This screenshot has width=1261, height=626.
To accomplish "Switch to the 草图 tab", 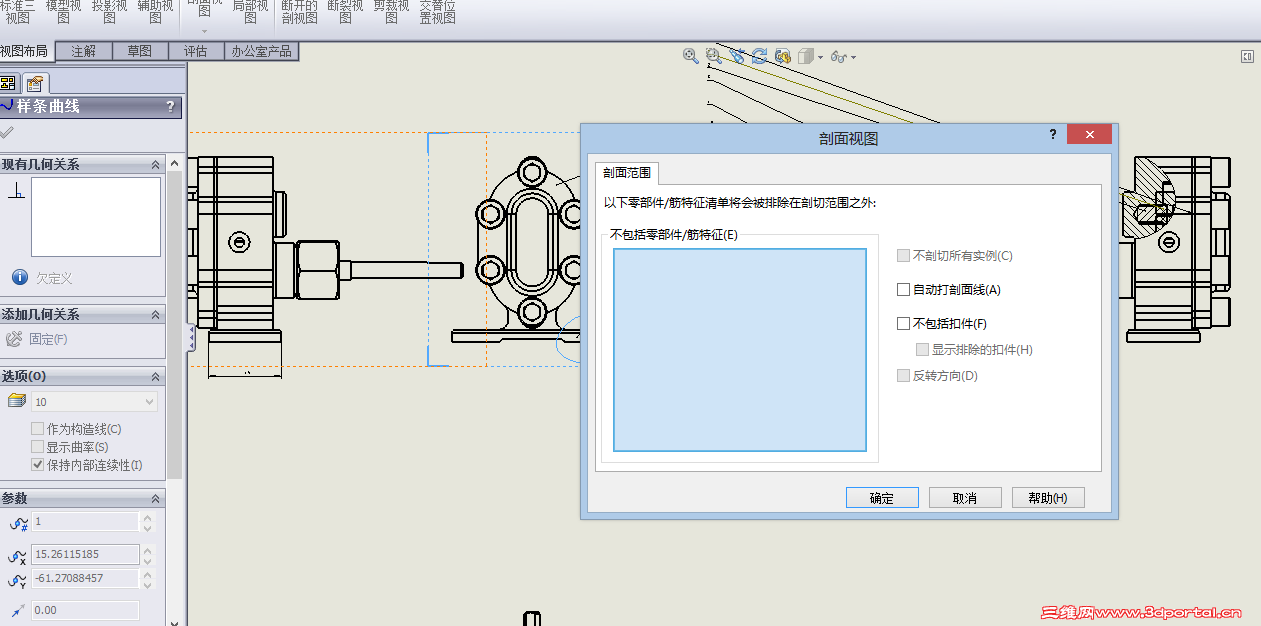I will [140, 51].
